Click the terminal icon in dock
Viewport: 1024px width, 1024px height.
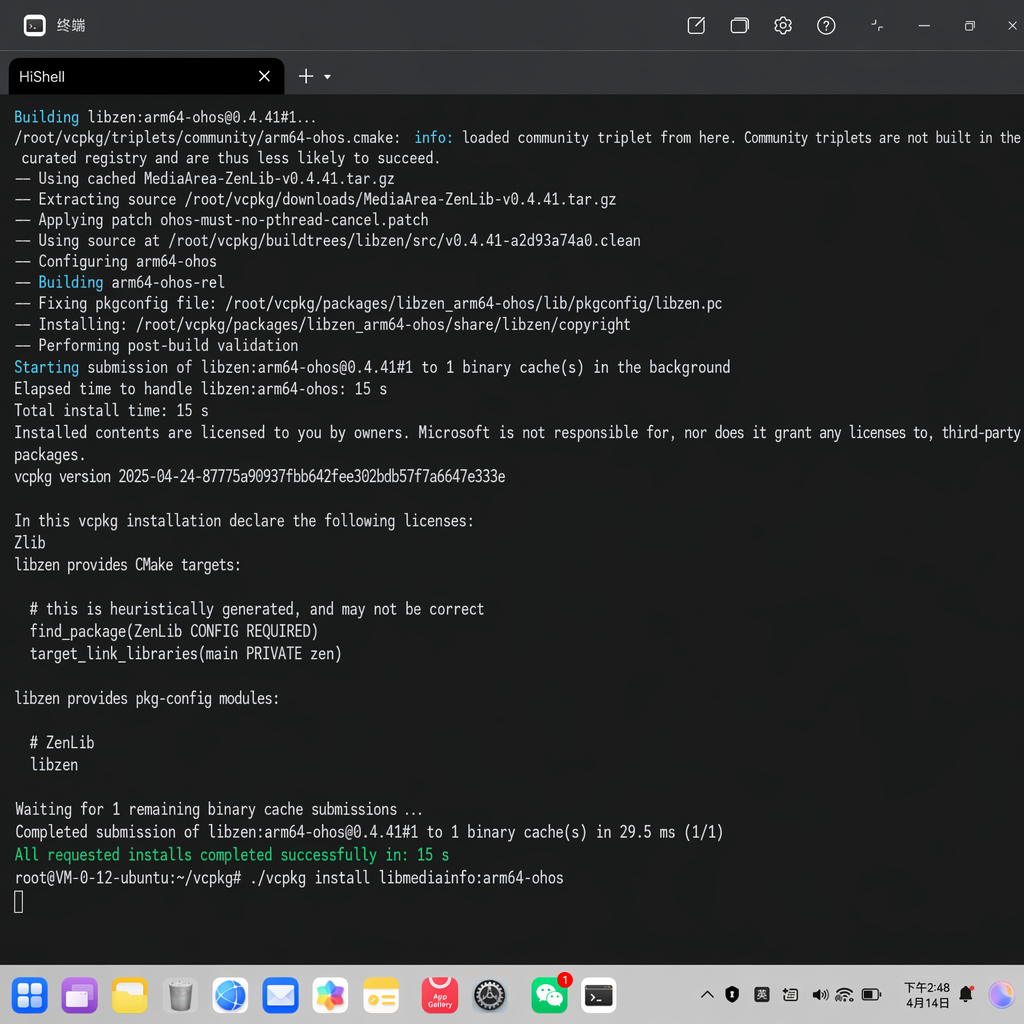pos(598,995)
